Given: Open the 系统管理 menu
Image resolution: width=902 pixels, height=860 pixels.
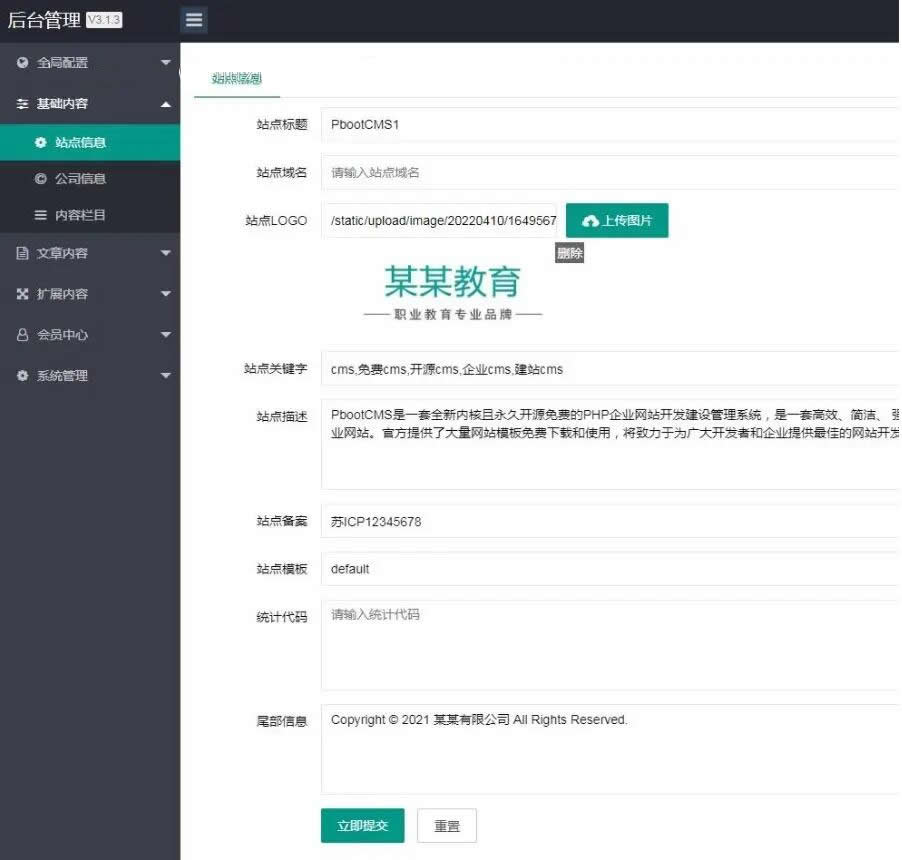Looking at the screenshot, I should click(x=90, y=376).
